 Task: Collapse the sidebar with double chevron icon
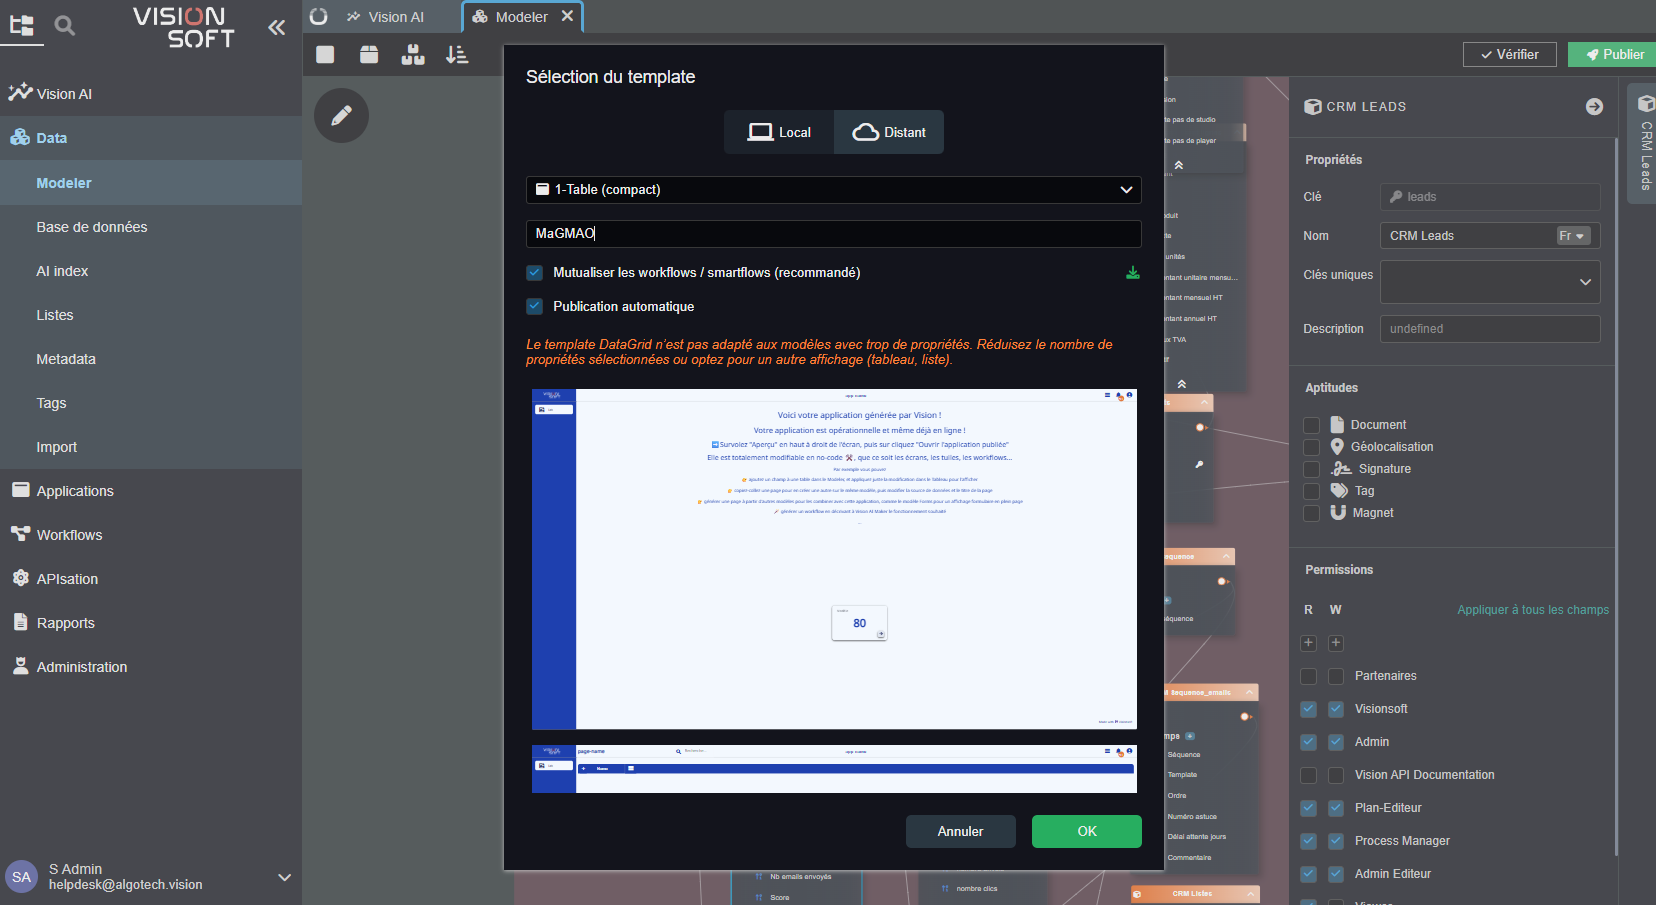[277, 27]
